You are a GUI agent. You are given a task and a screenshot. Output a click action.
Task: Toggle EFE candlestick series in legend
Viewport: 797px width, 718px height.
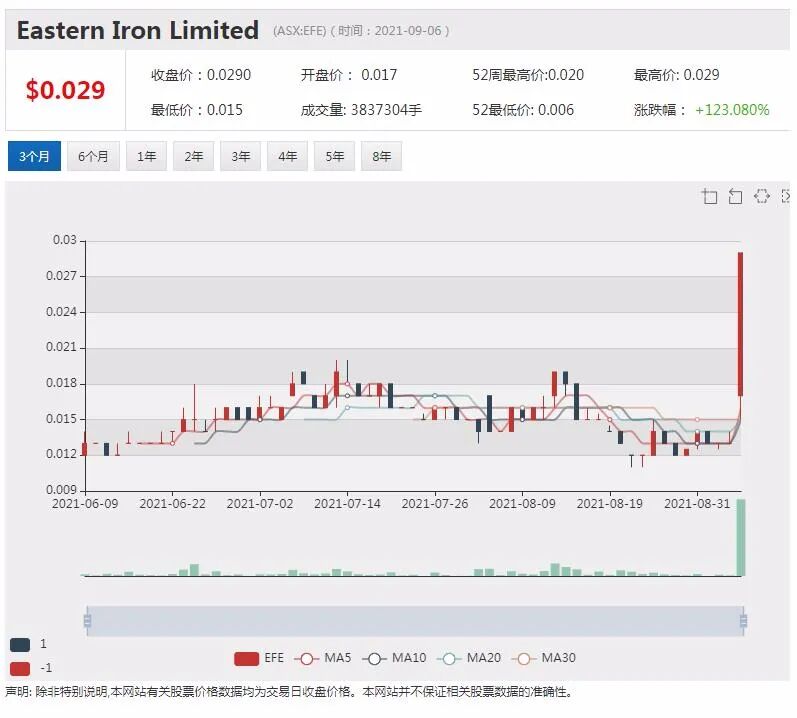[259, 658]
